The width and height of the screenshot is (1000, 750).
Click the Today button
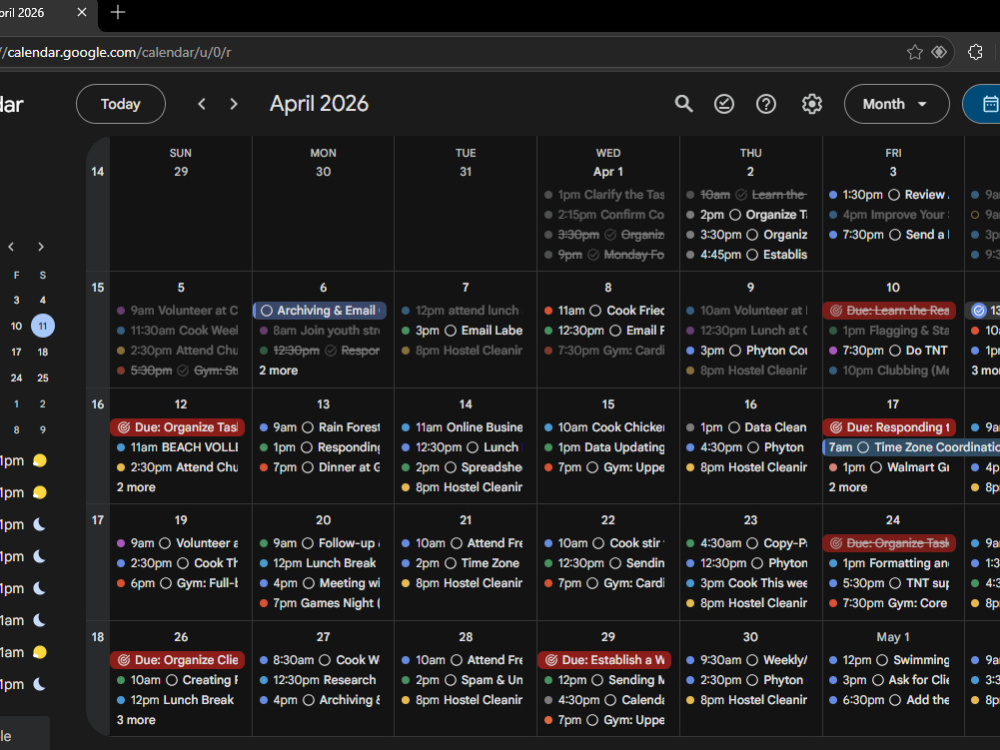(121, 104)
